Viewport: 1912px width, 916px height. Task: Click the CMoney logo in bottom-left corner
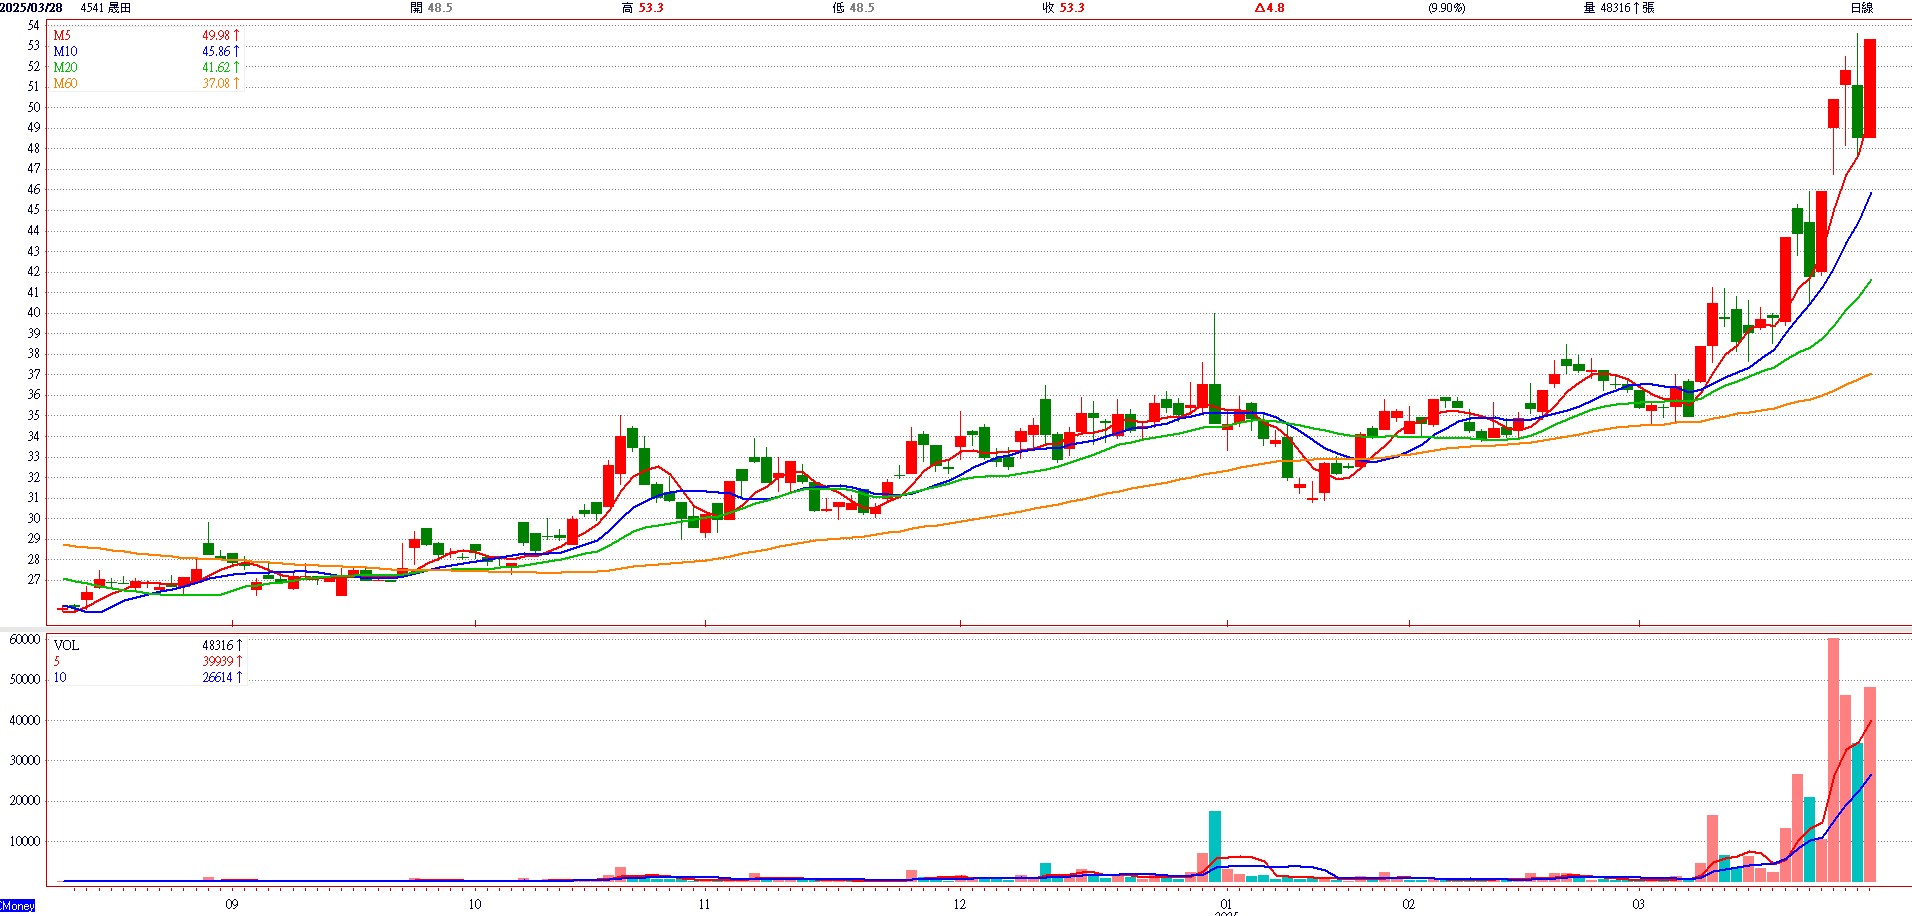tap(18, 905)
